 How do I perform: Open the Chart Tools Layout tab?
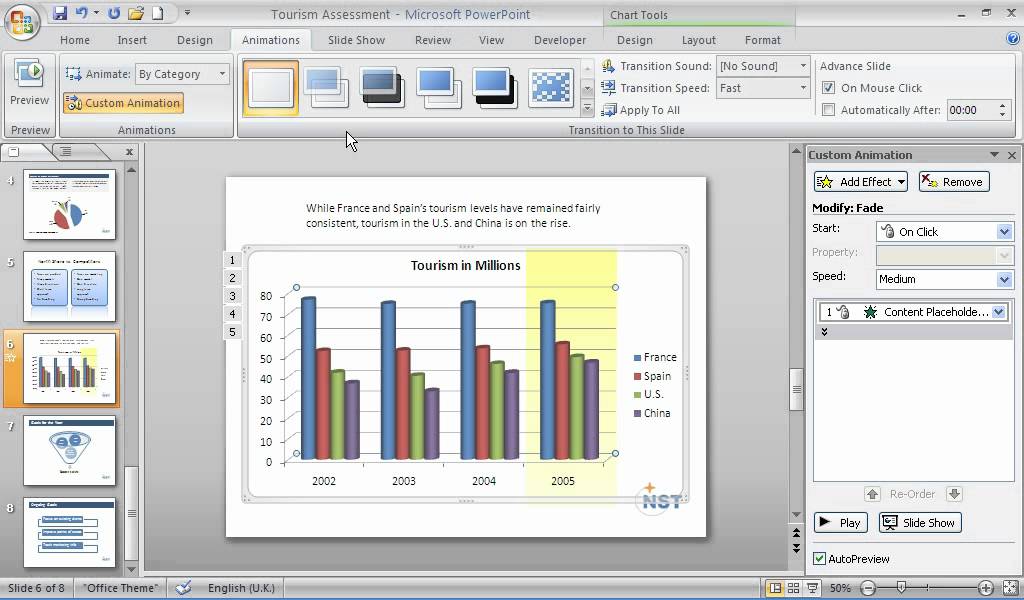coord(699,40)
